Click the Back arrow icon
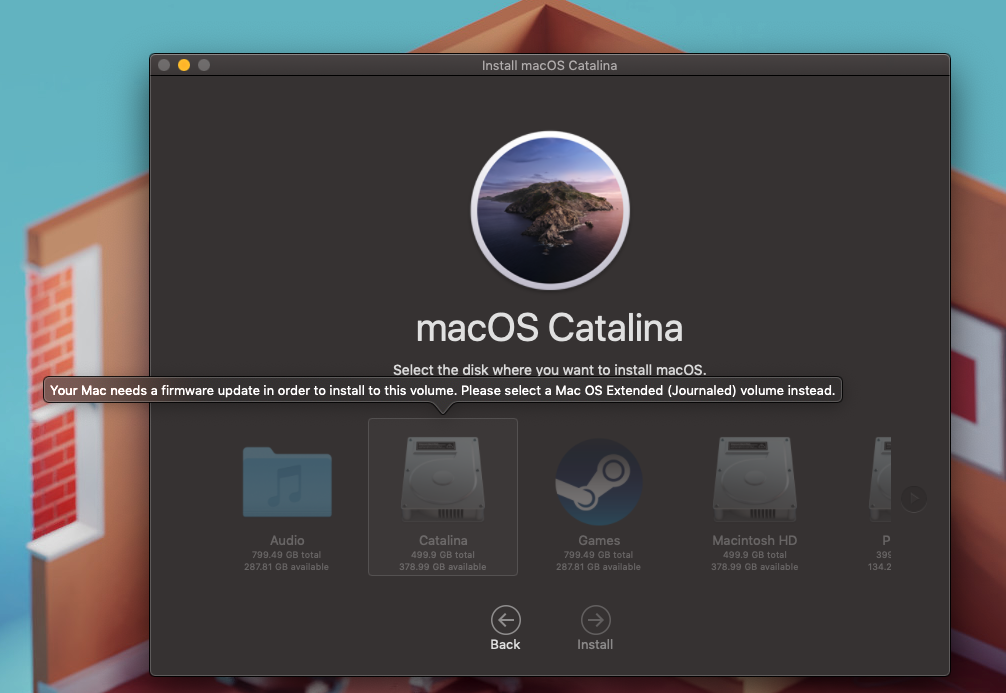The image size is (1006, 693). pyautogui.click(x=506, y=620)
